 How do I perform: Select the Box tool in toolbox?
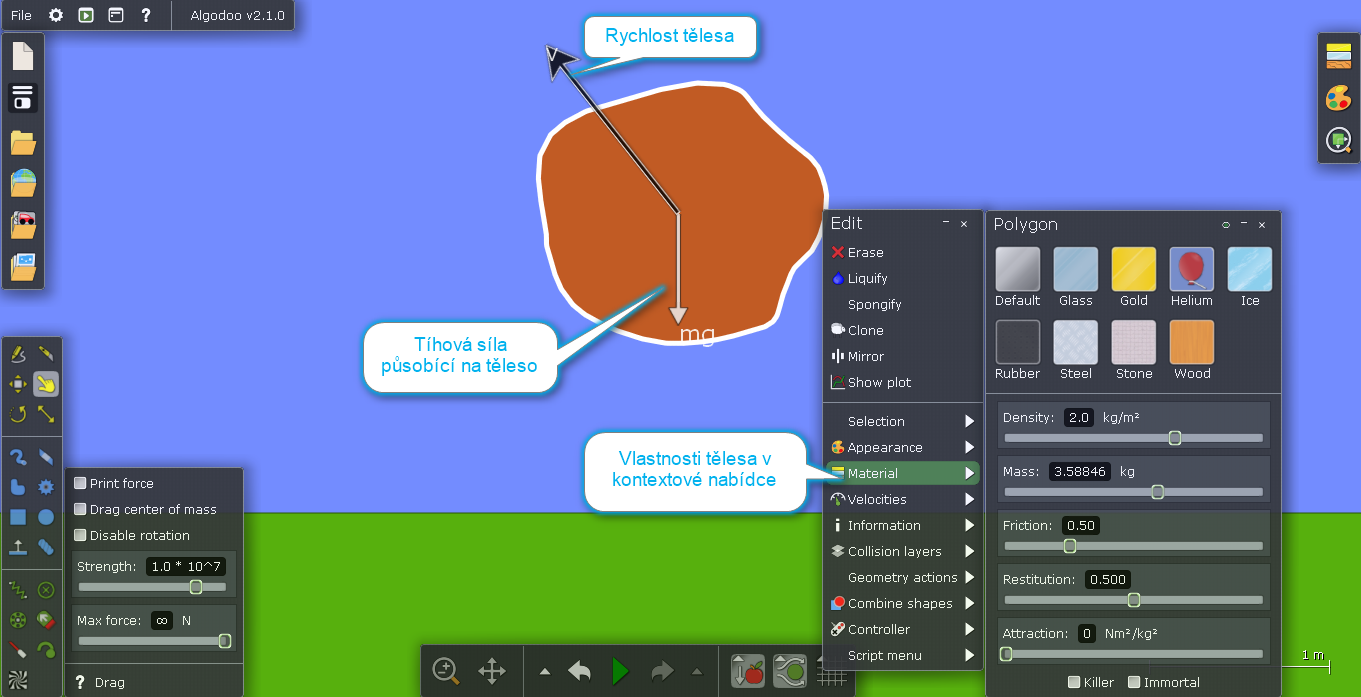(x=18, y=517)
